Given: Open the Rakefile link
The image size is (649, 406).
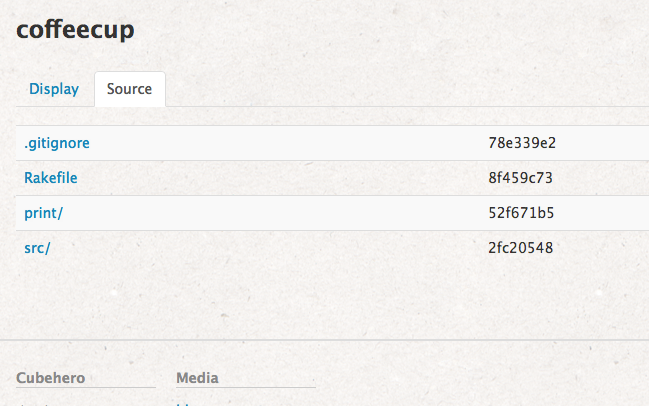Looking at the screenshot, I should coord(51,178).
